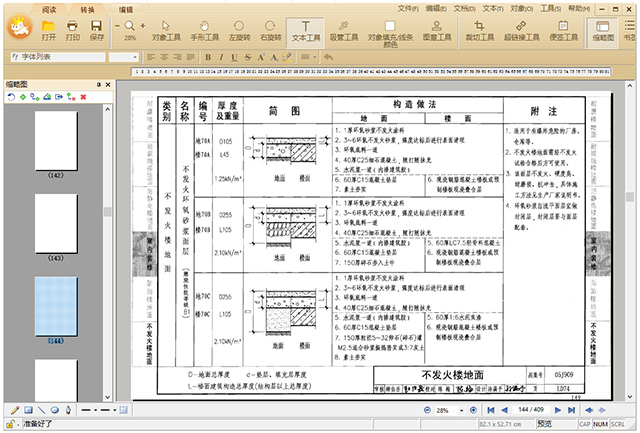Switch to the 阅读 tab
This screenshot has height=433, width=640.
49,9
